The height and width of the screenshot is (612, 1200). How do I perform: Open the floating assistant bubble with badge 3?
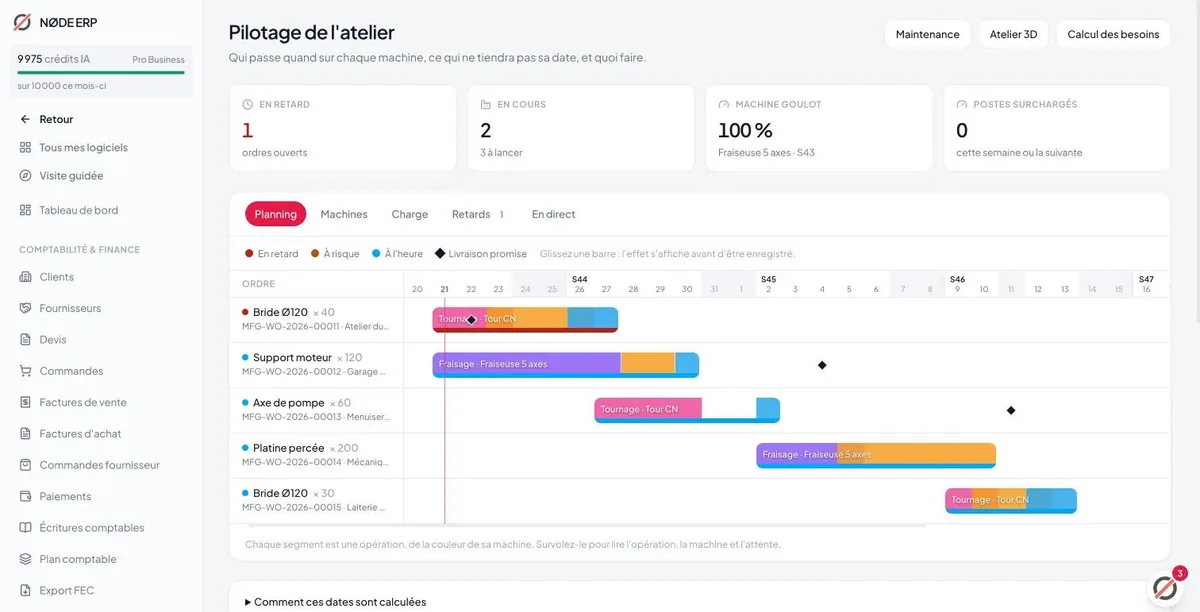1165,587
